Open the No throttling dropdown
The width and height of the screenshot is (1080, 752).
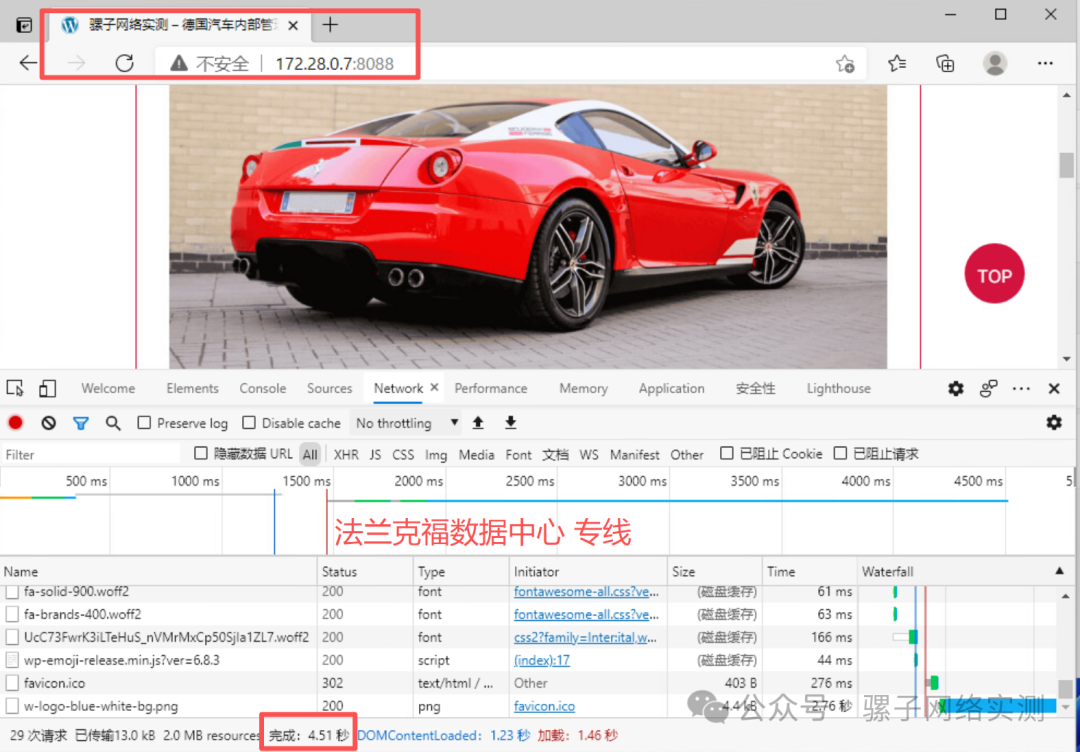pyautogui.click(x=406, y=423)
